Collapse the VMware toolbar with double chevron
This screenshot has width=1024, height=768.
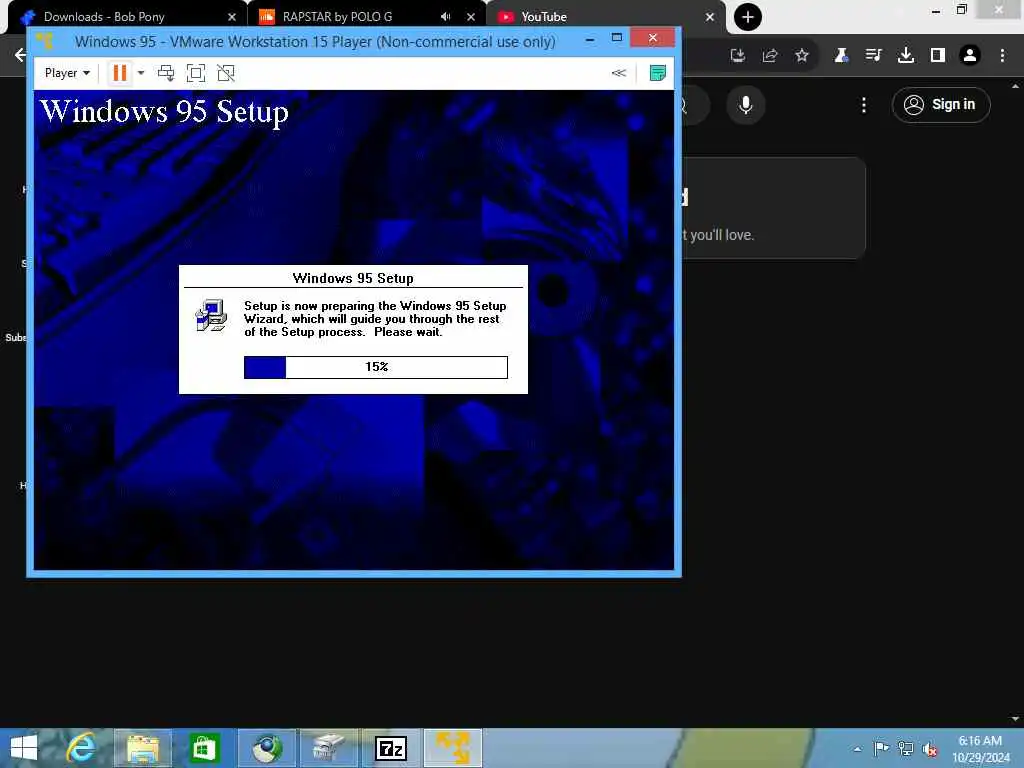pyautogui.click(x=618, y=73)
